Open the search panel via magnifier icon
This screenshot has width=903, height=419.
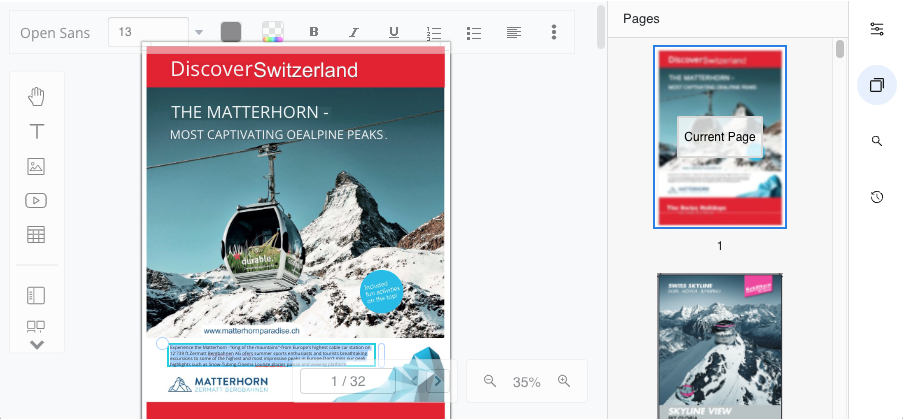point(877,141)
